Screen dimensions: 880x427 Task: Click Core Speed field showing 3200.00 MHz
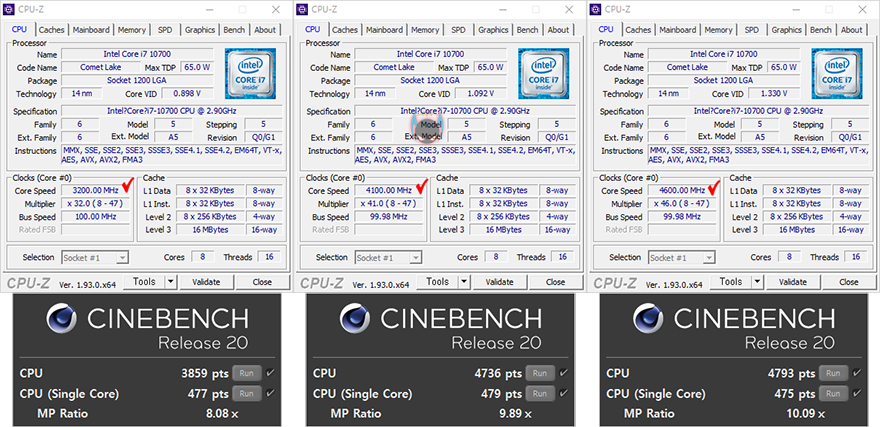pos(95,190)
